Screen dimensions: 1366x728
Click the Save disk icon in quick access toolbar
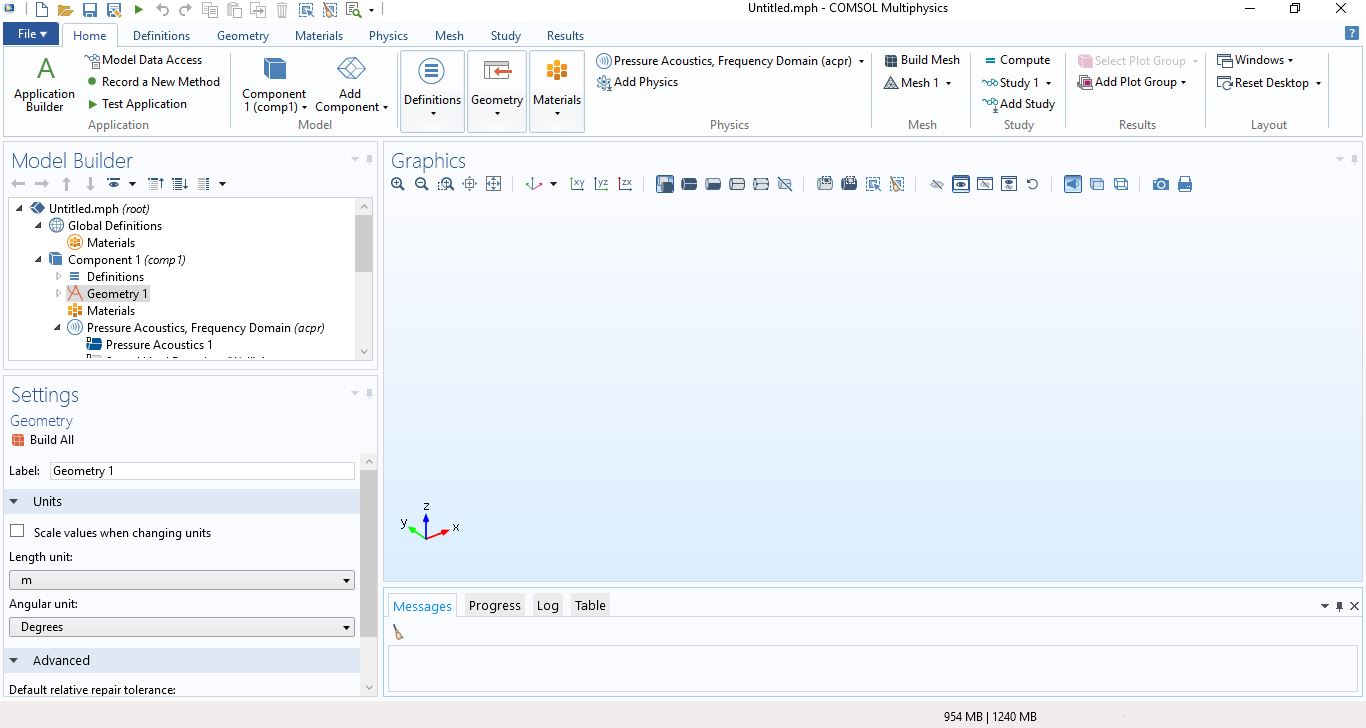[89, 10]
